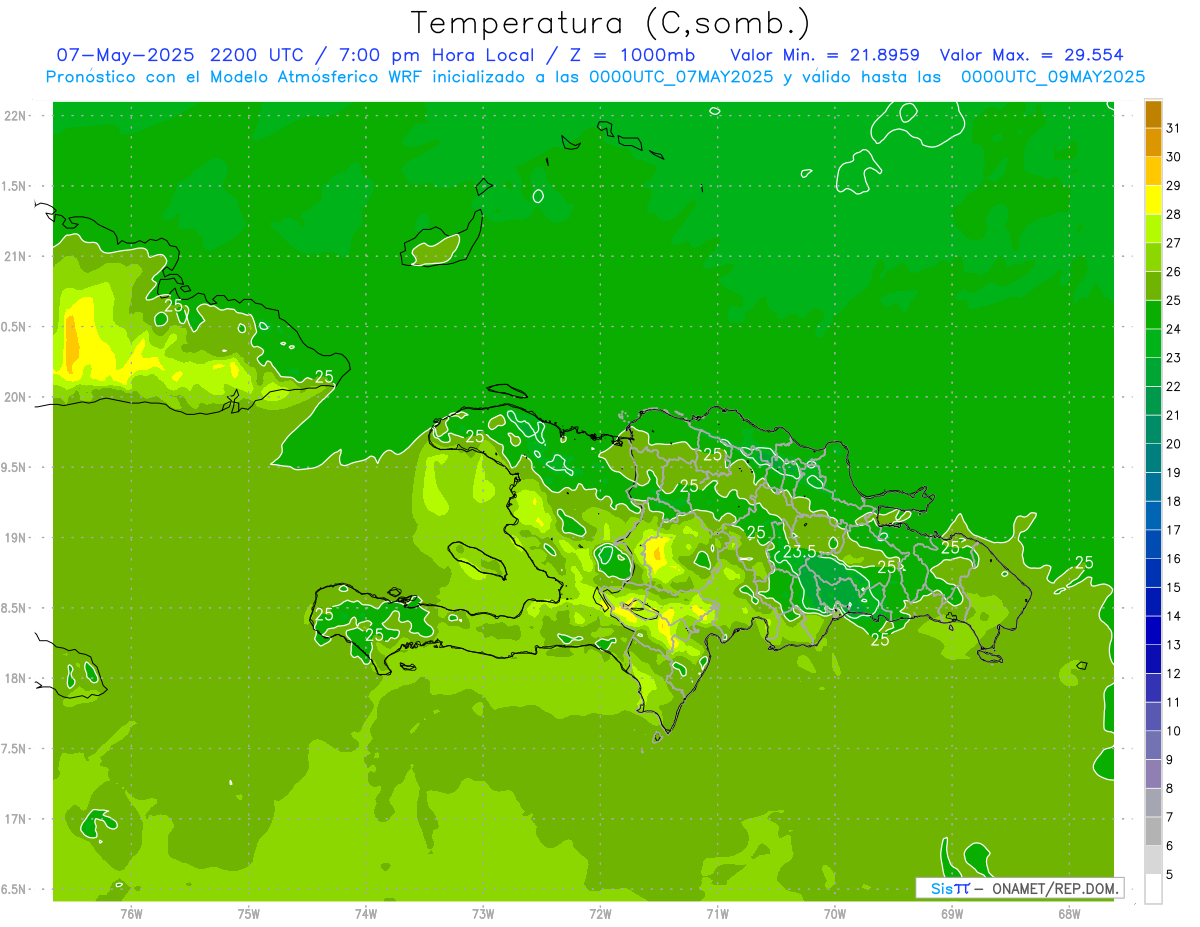Click the 'Valor Max. = 29.554' readout
Image resolution: width=1200 pixels, height=927 pixels.
tap(1032, 55)
